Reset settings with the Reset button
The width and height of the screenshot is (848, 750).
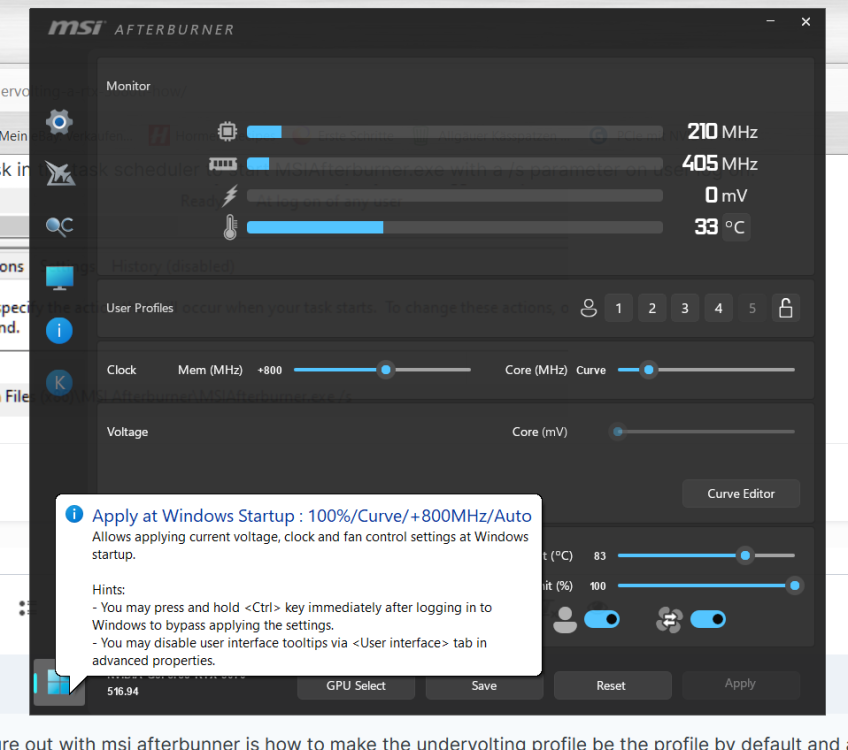click(x=611, y=686)
